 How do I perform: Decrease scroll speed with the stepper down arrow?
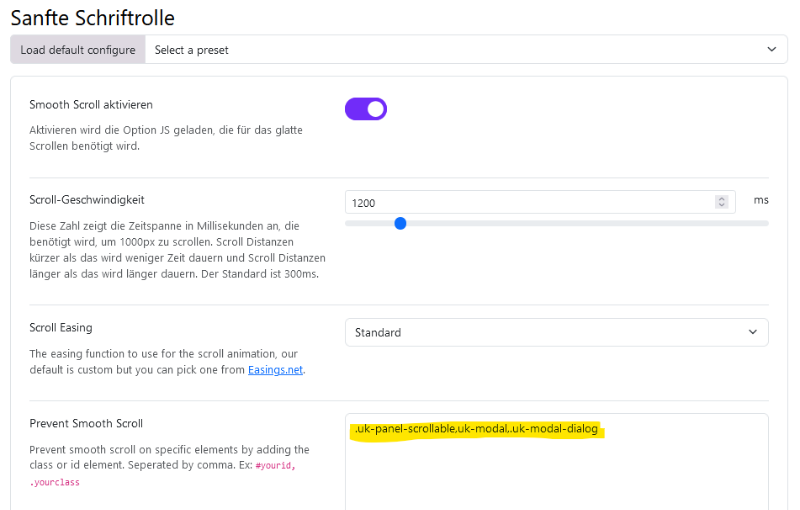721,206
